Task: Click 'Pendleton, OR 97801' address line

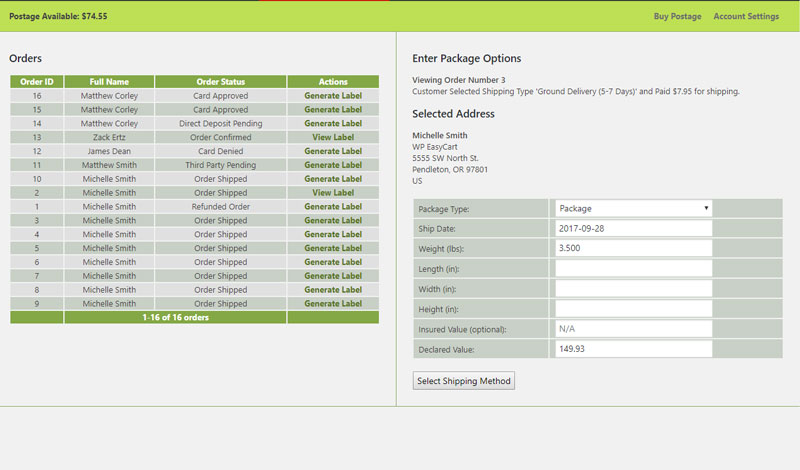Action: [450, 169]
